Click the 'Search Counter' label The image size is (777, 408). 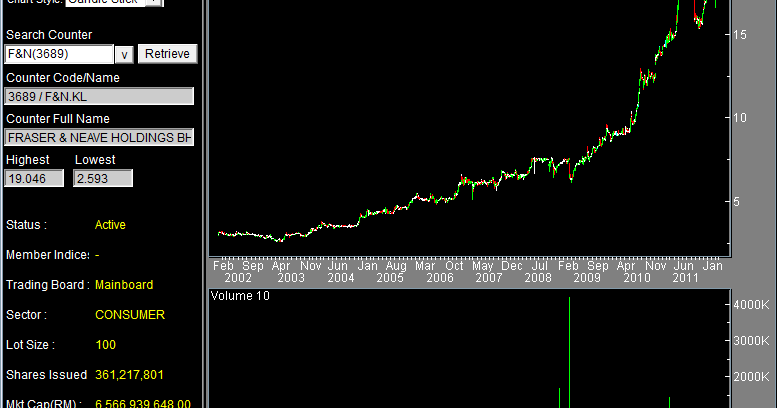(x=49, y=35)
